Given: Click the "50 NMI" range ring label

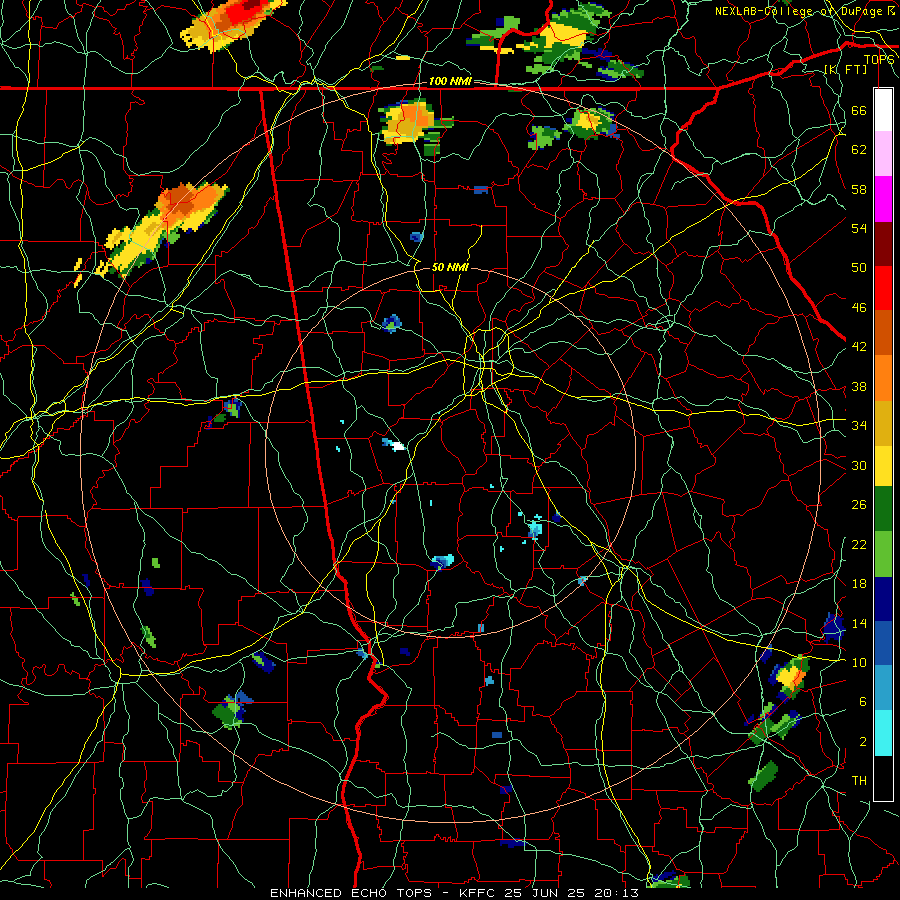Looking at the screenshot, I should click(450, 267).
